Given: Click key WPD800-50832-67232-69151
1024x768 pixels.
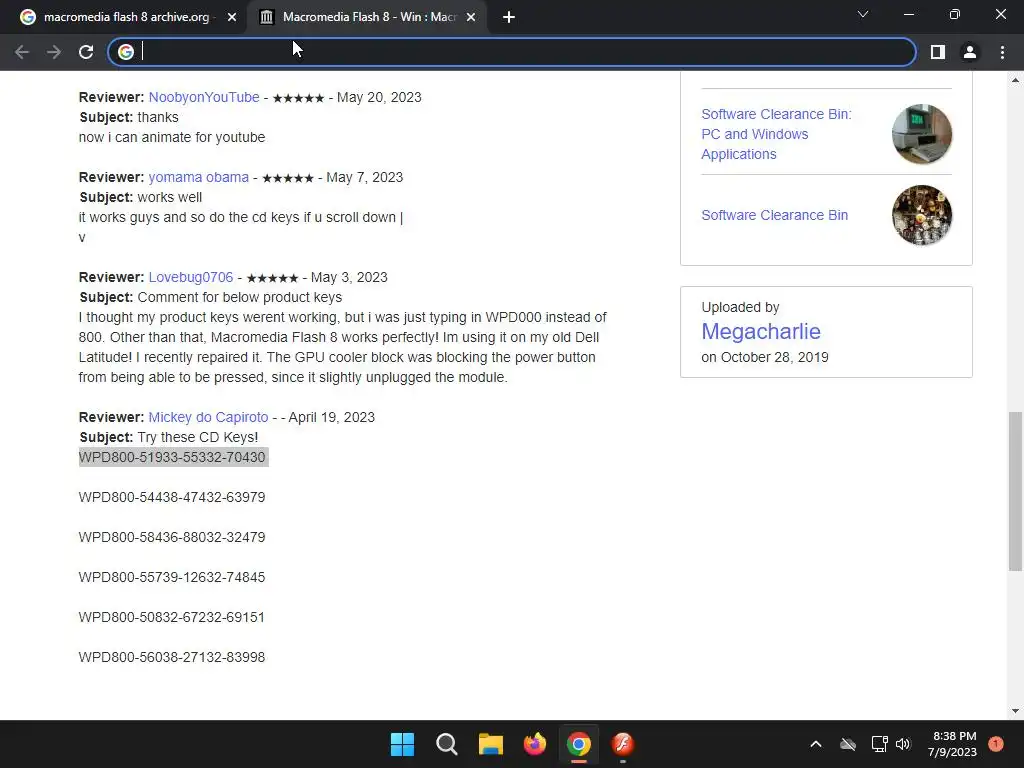Looking at the screenshot, I should pos(172,617).
